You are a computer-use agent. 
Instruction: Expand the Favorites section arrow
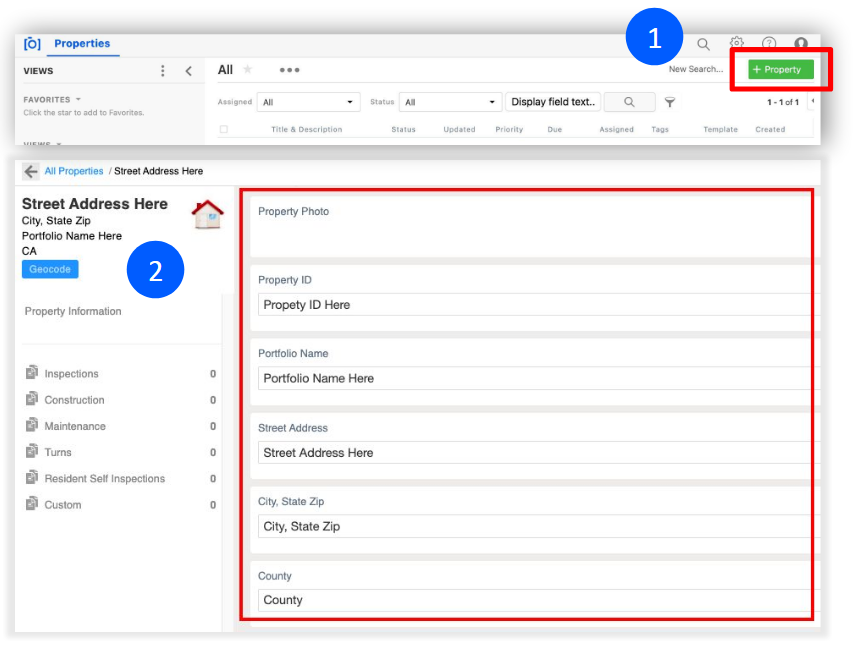coord(78,100)
